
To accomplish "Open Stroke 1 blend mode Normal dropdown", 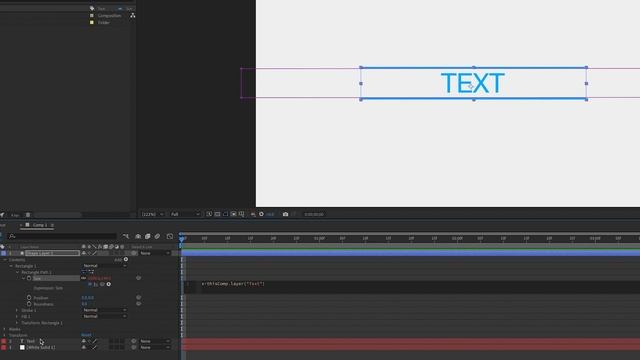I will coord(105,310).
